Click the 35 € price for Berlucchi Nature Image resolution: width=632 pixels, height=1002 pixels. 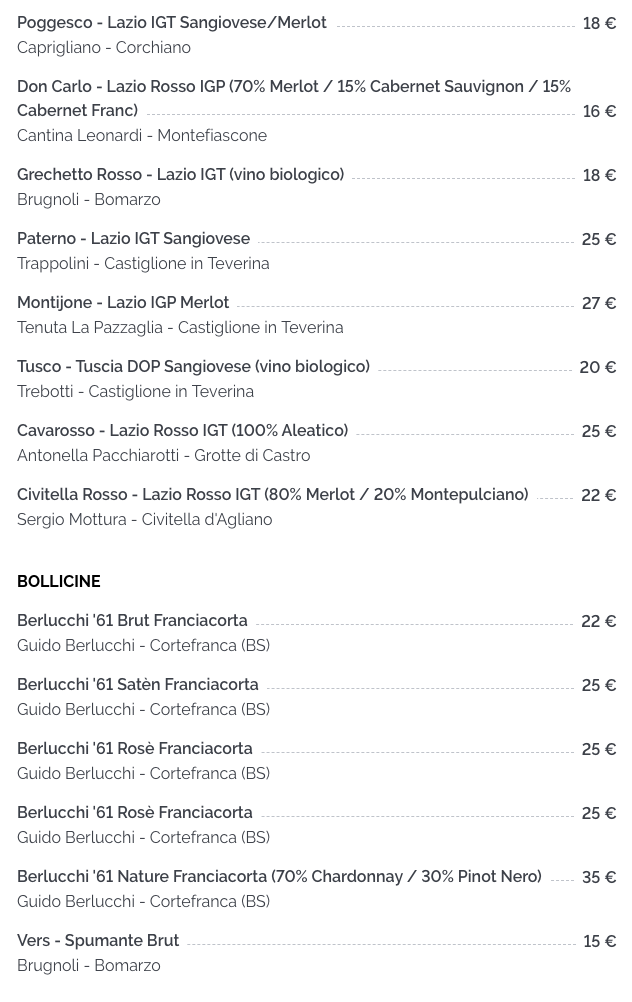pos(599,877)
